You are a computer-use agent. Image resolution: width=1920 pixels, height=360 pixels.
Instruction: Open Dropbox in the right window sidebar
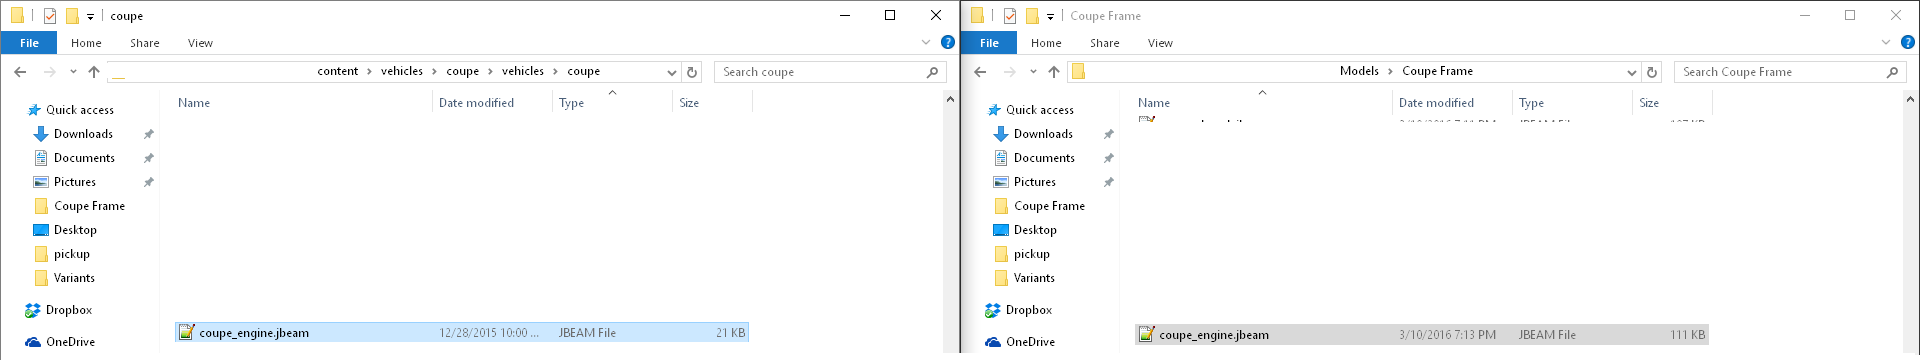[1029, 310]
